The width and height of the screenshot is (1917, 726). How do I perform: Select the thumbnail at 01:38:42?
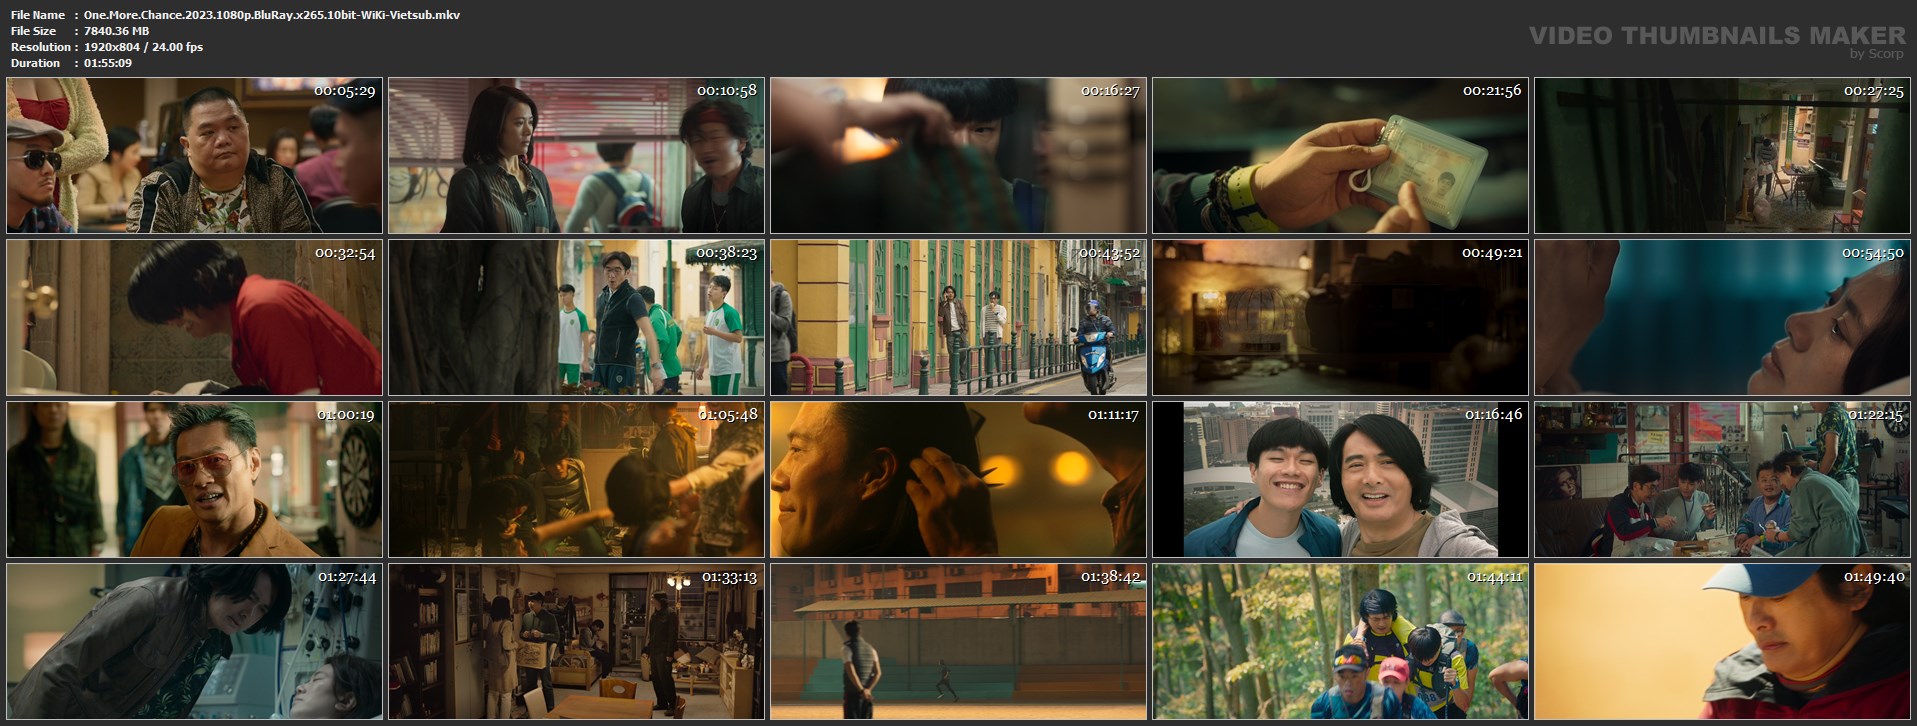[x=958, y=641]
